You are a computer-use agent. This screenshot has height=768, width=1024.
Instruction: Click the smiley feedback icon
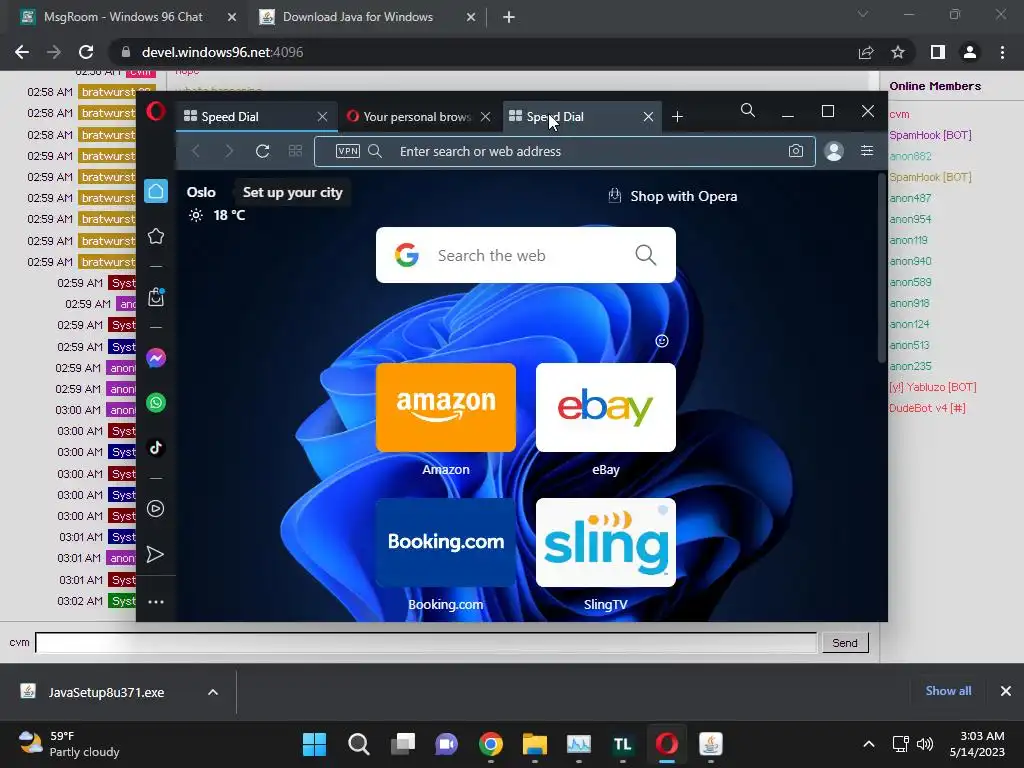tap(662, 341)
